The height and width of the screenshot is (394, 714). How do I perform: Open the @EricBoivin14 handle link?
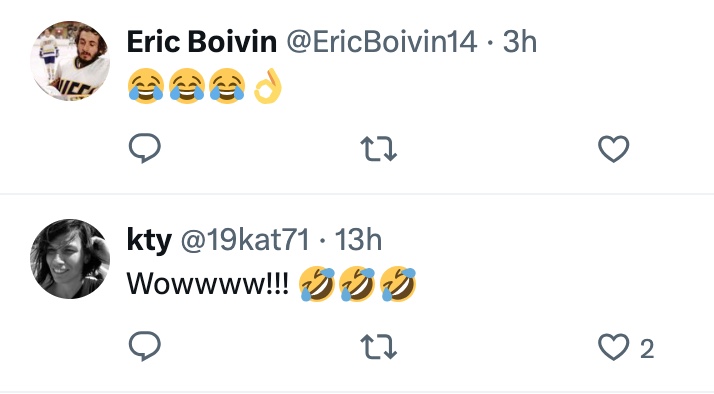click(x=382, y=42)
